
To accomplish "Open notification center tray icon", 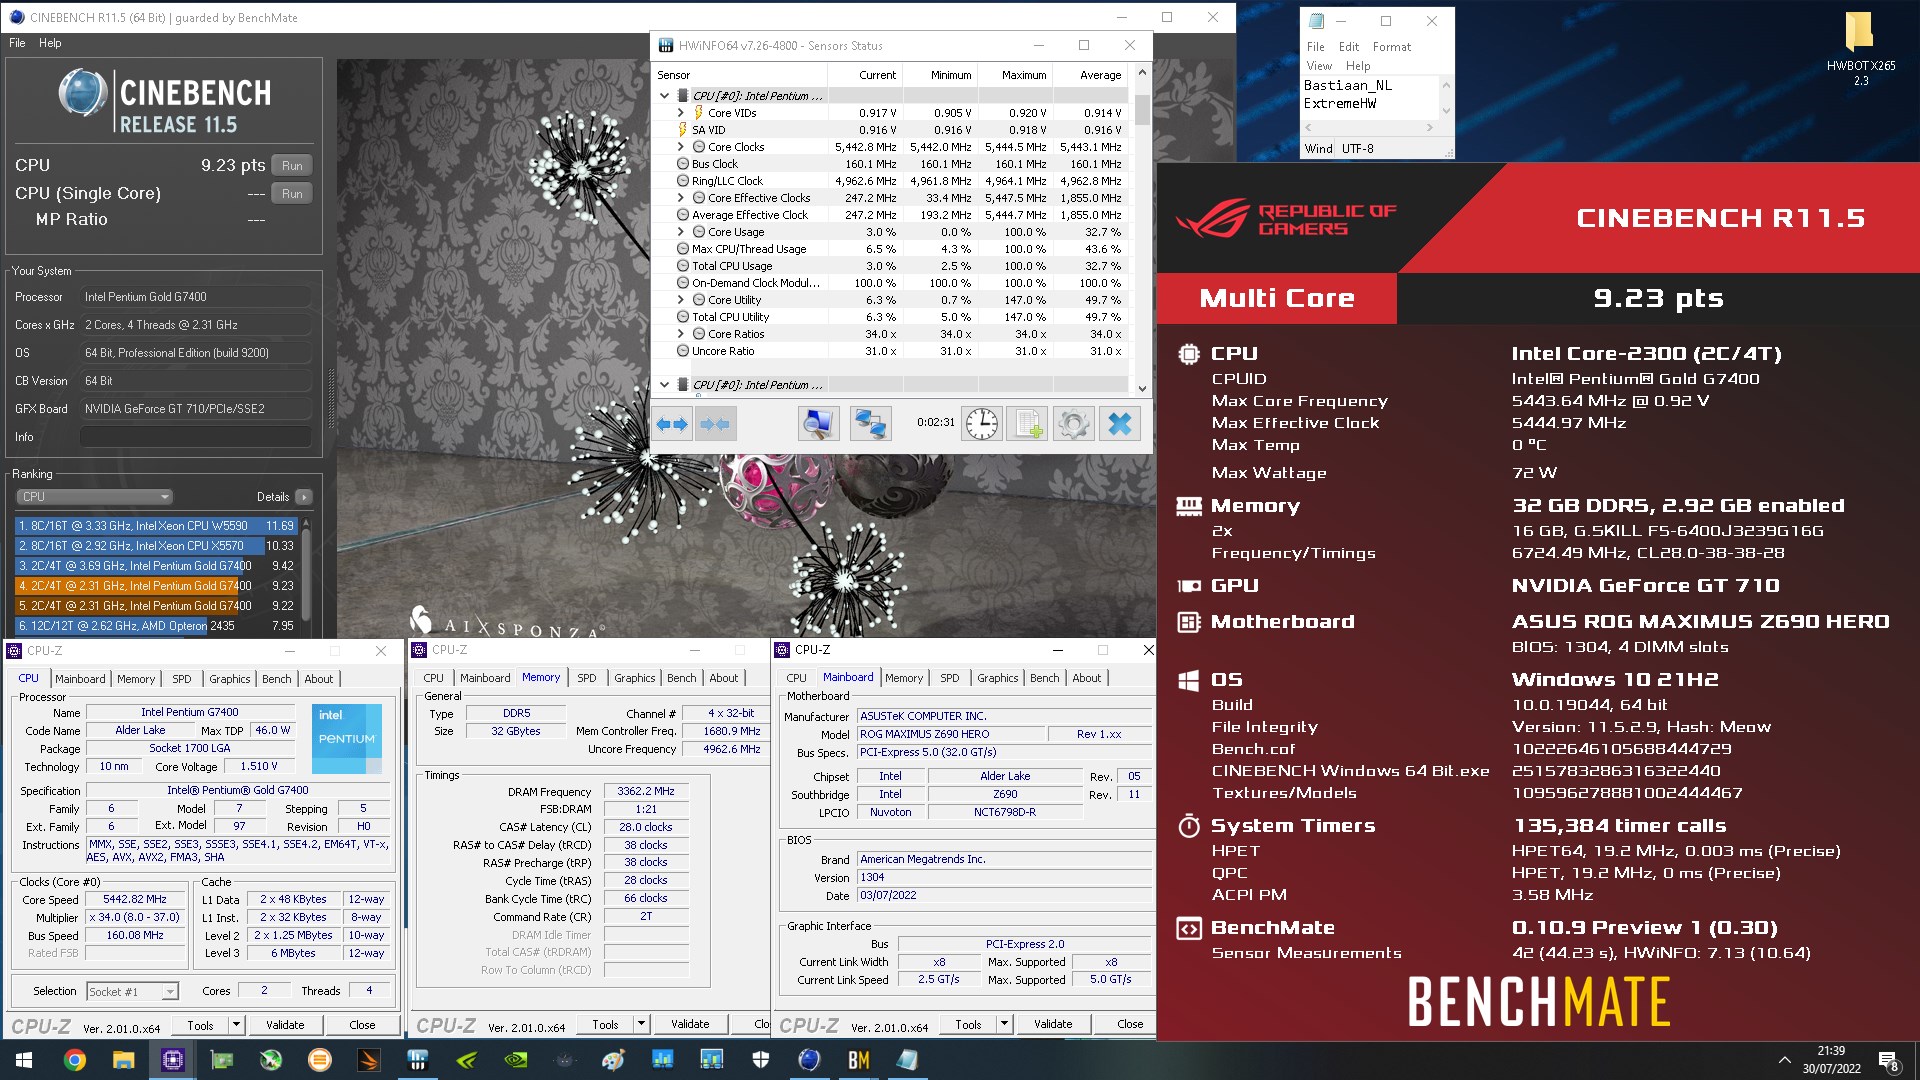I will pyautogui.click(x=1888, y=1061).
